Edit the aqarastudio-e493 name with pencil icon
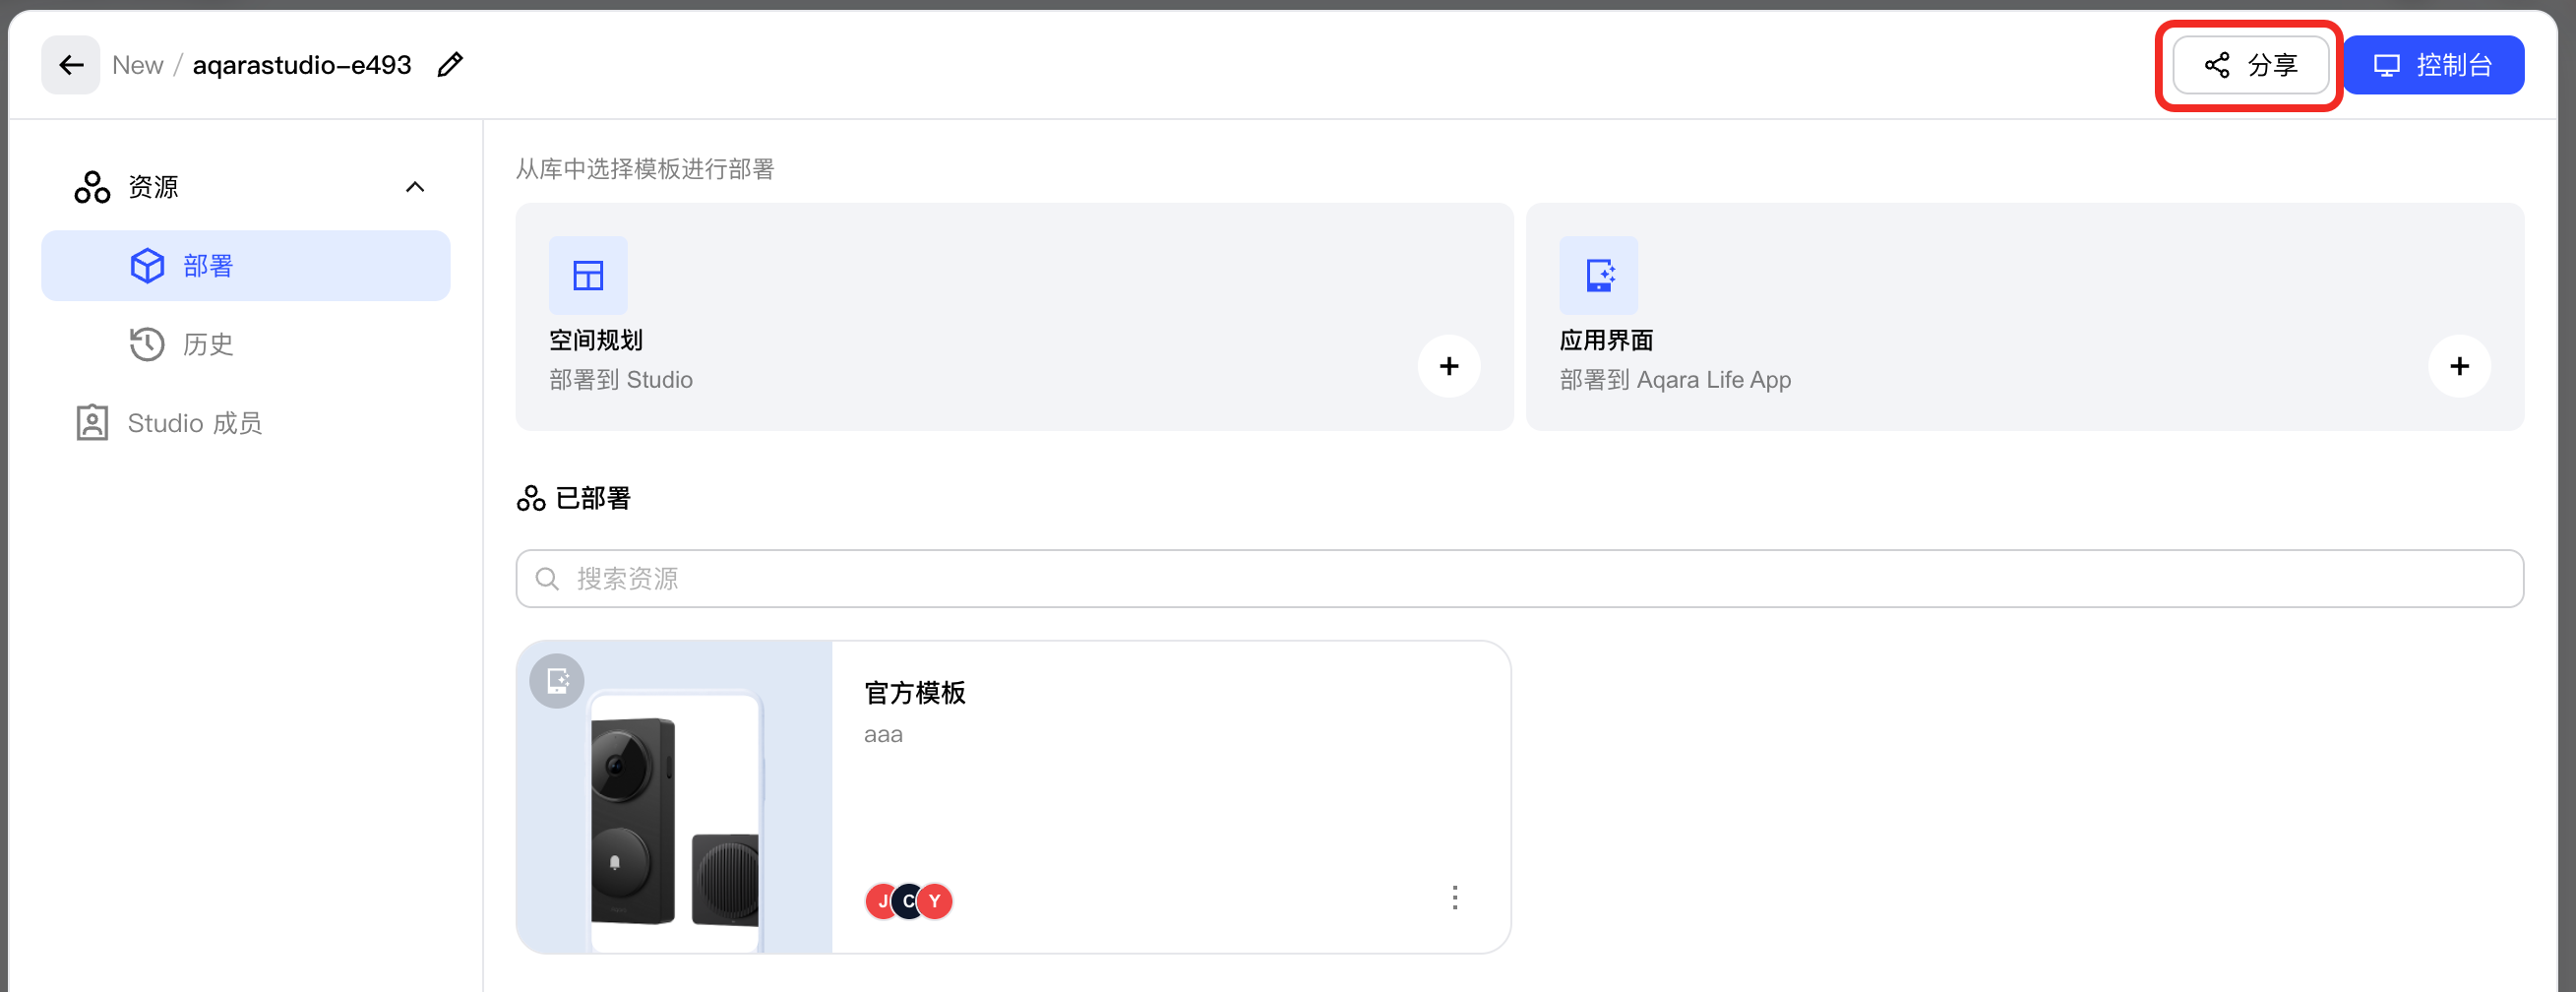The image size is (2576, 992). point(450,65)
